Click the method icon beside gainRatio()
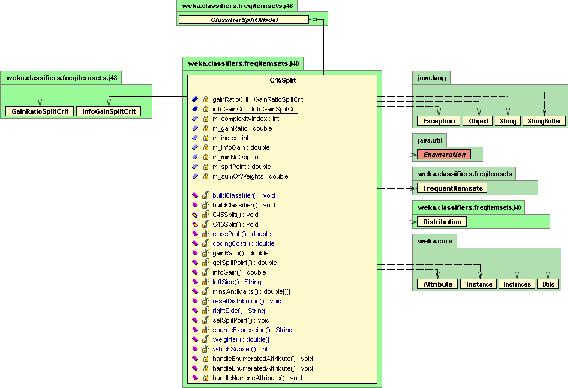 click(x=195, y=253)
